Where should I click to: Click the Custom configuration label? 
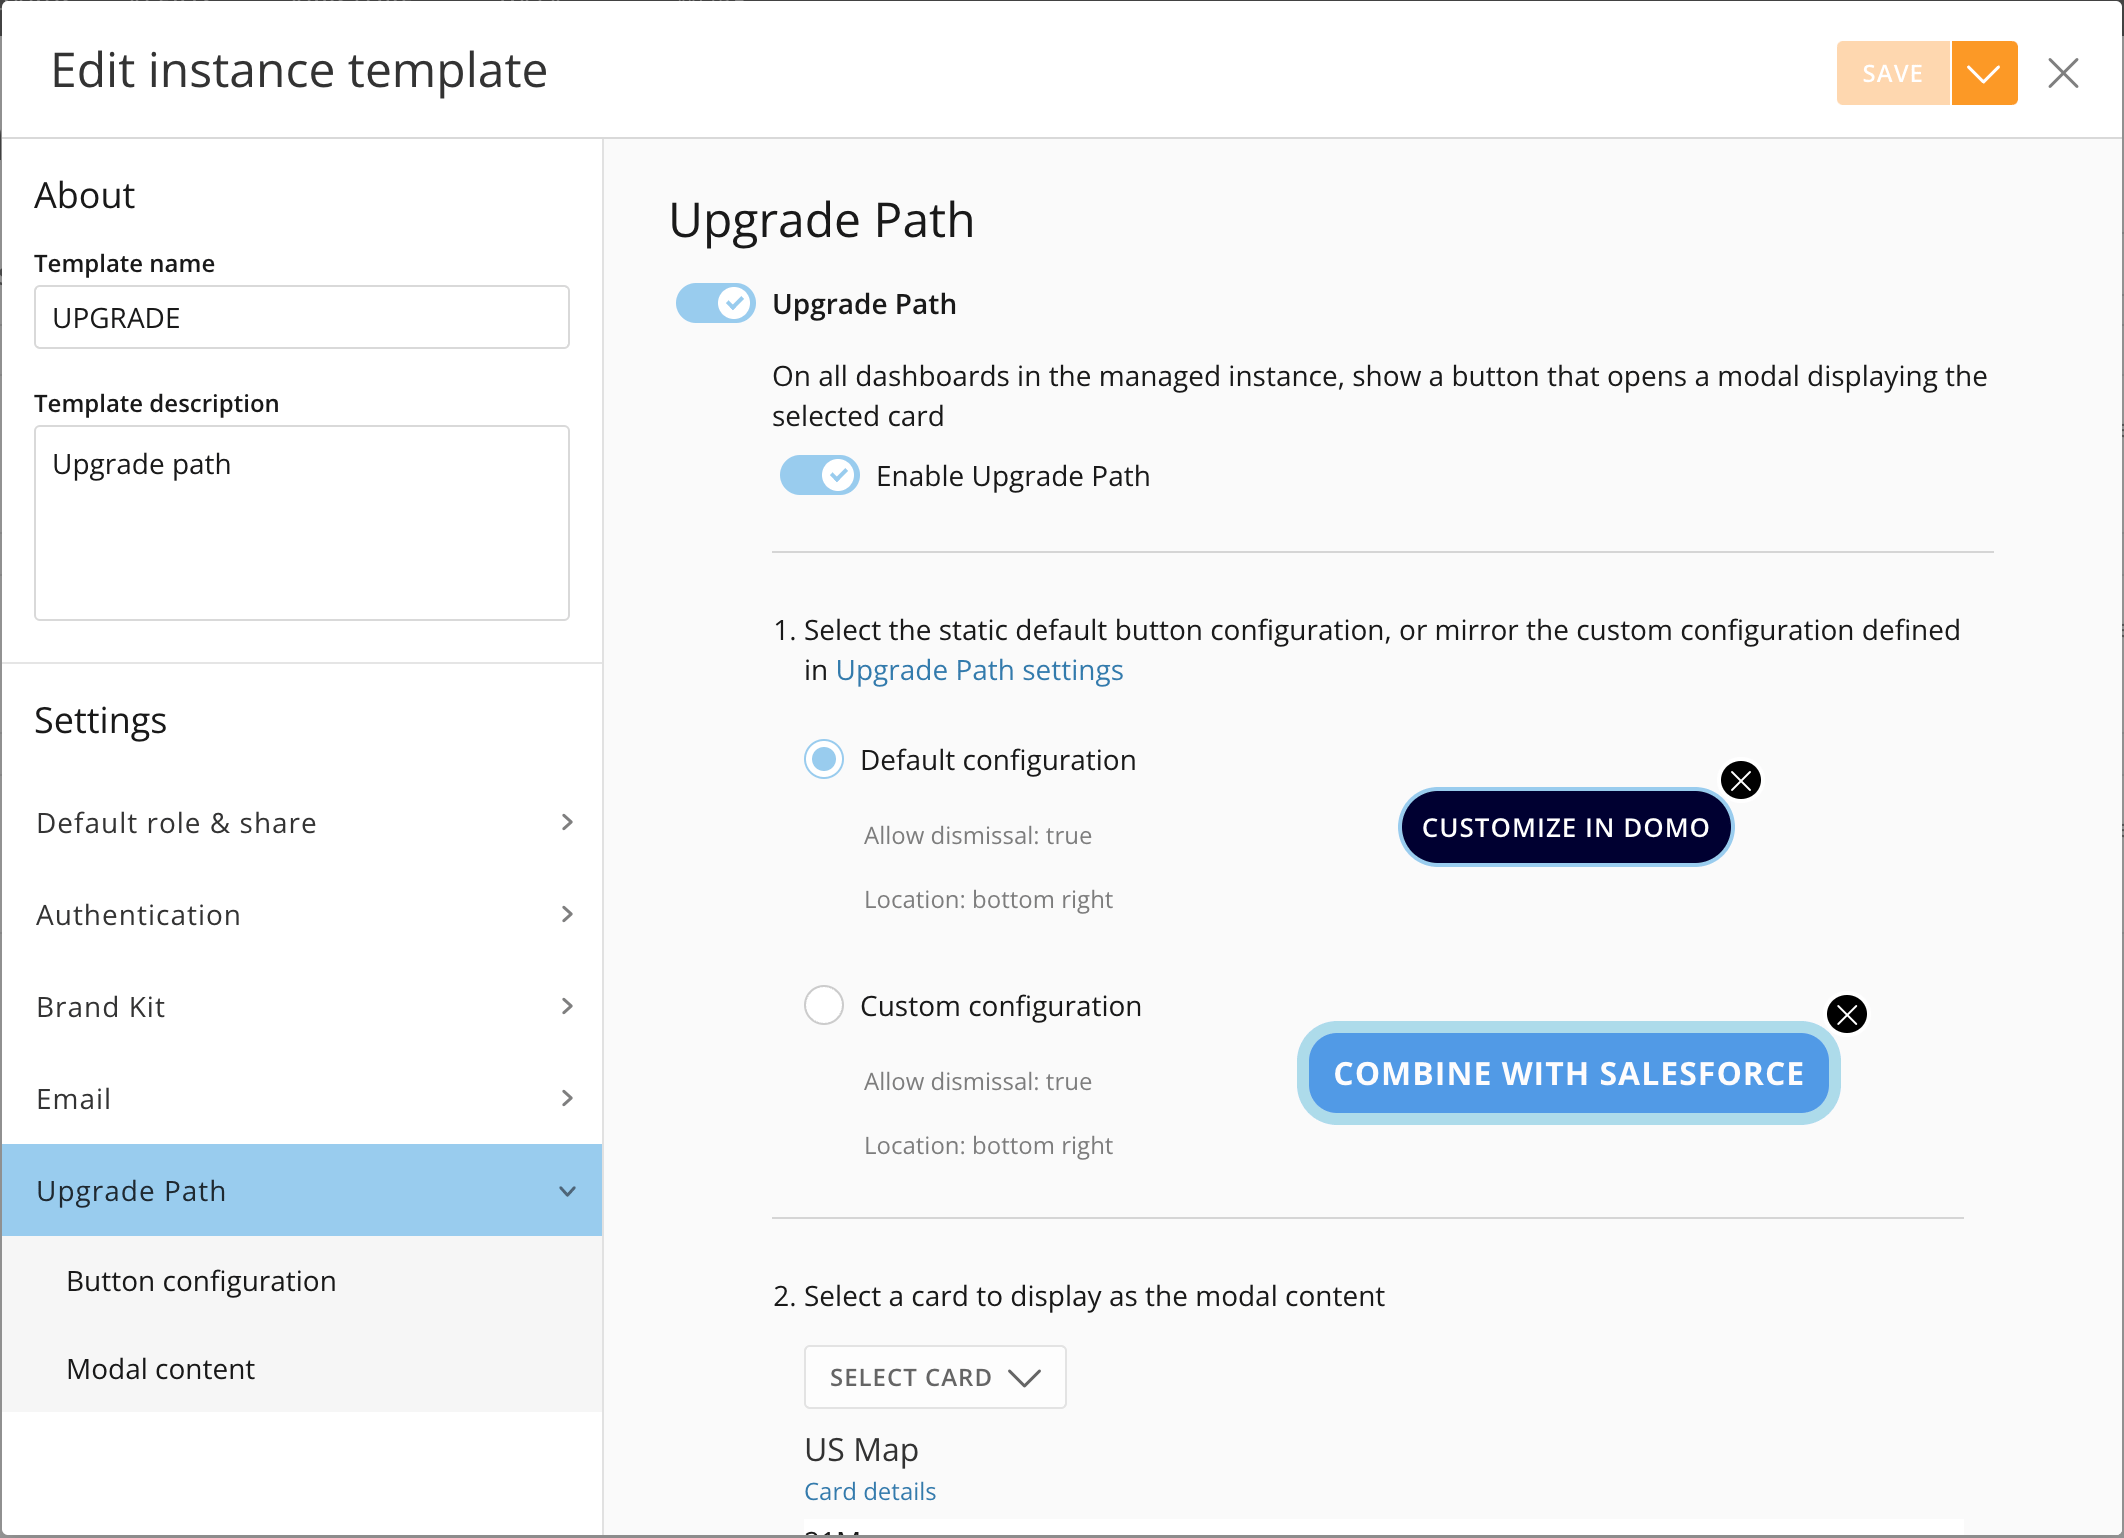[1001, 1006]
